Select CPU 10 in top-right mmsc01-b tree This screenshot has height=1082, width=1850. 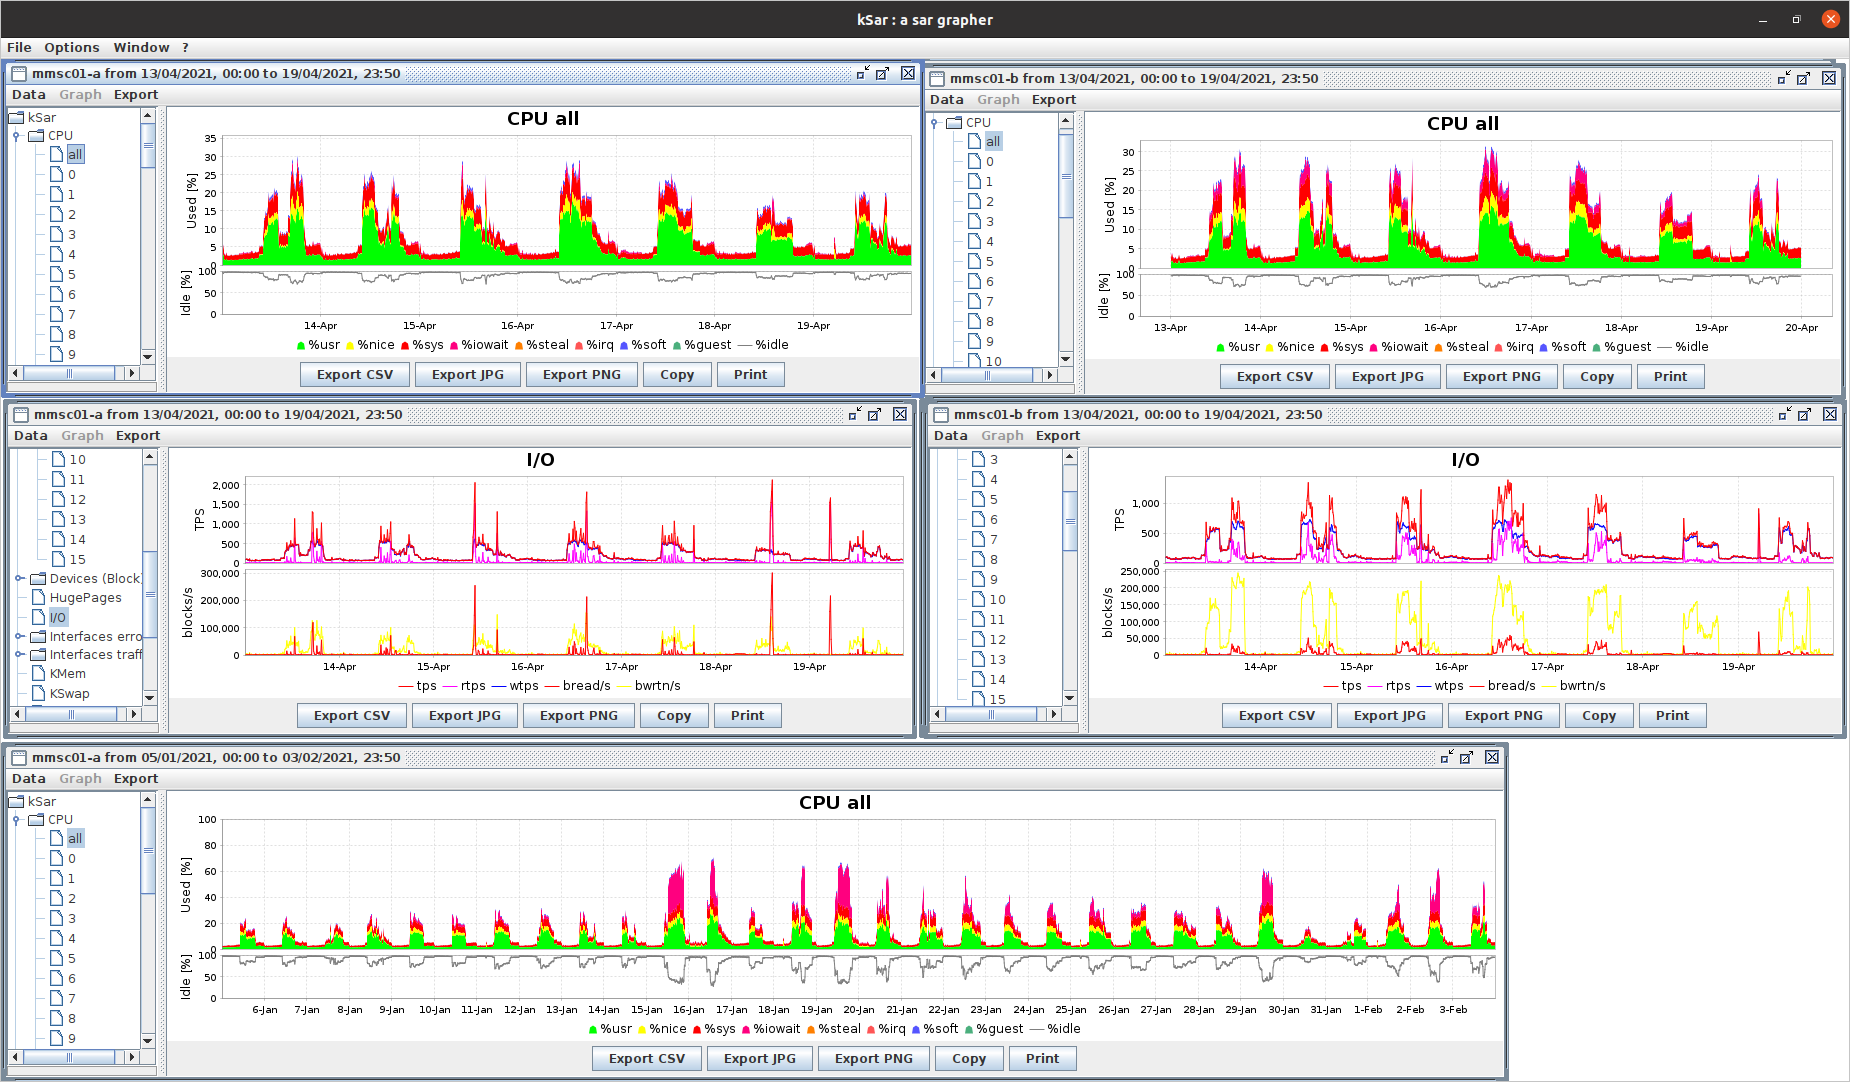[x=993, y=361]
